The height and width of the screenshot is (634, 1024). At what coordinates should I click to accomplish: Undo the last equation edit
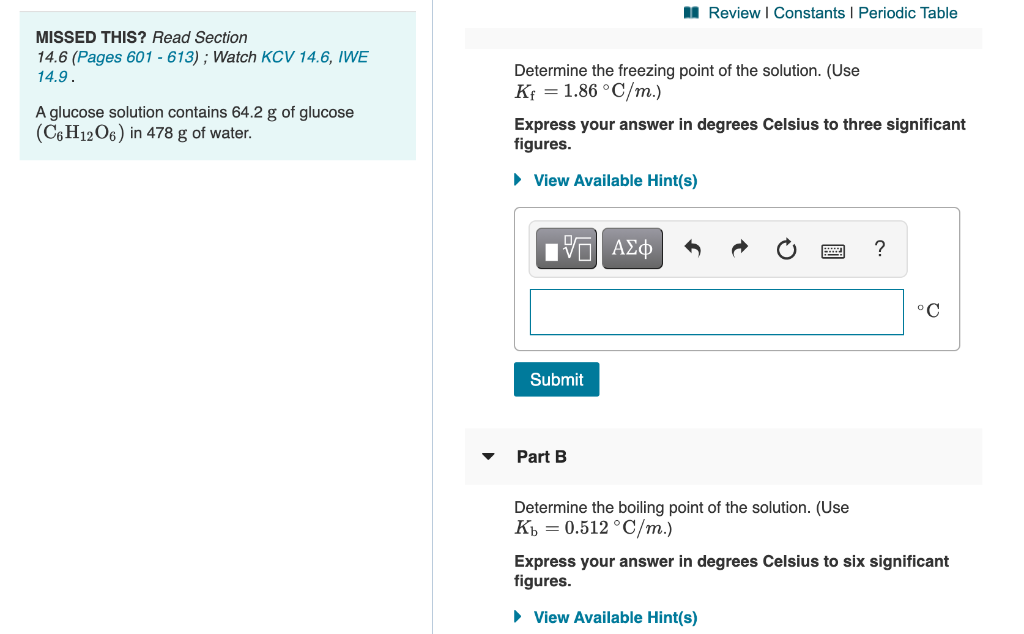(692, 248)
